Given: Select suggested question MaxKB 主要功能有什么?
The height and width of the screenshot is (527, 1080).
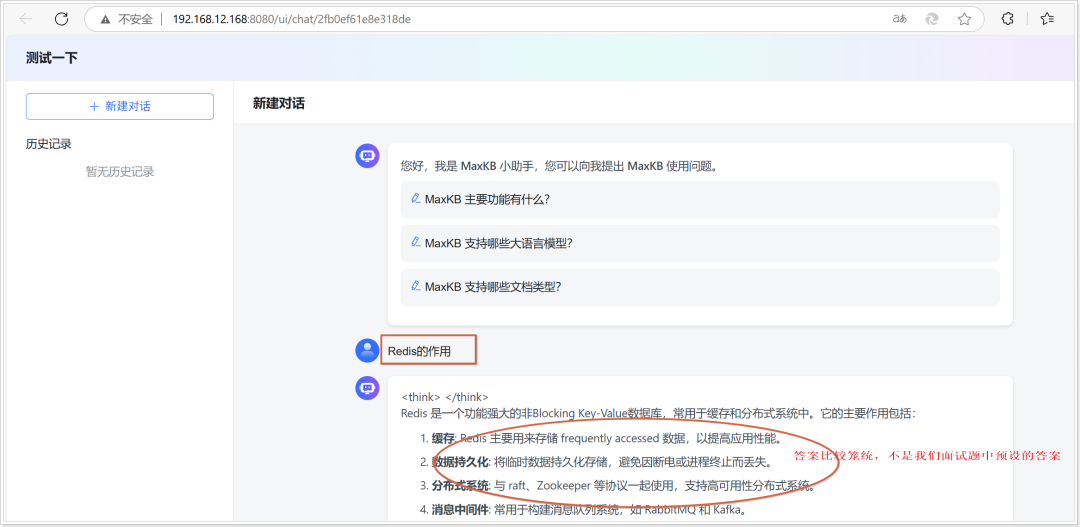Looking at the screenshot, I should pyautogui.click(x=700, y=200).
